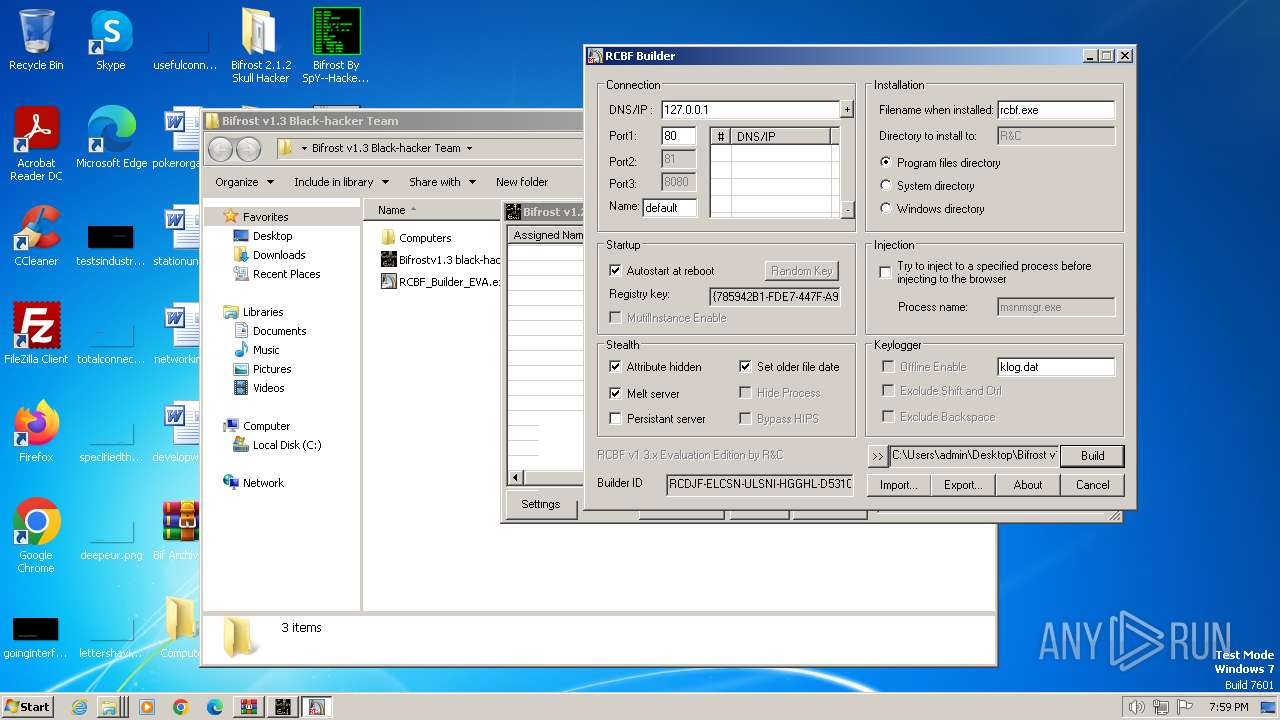Viewport: 1280px width, 720px height.
Task: Open Share with dropdown in Explorer
Action: point(441,182)
